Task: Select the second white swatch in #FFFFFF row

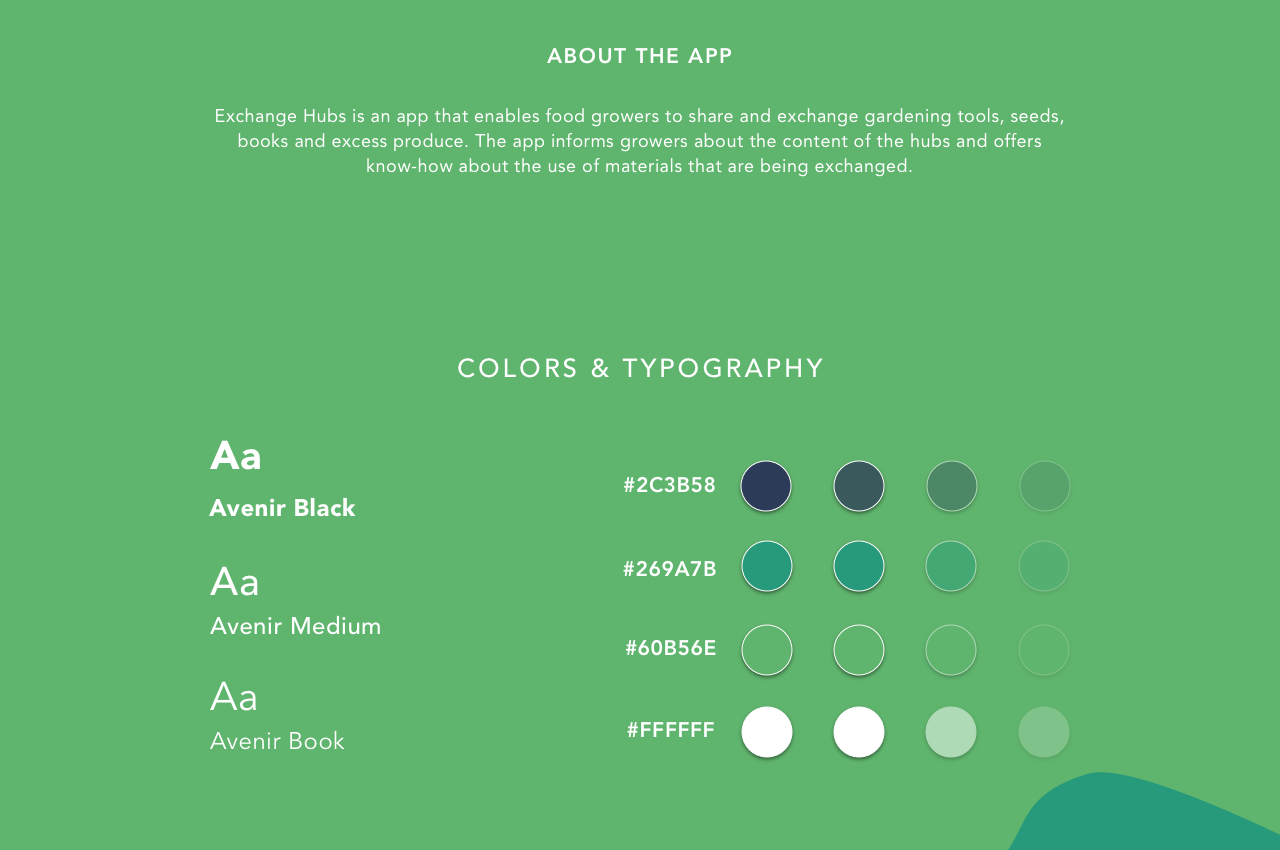Action: (859, 732)
